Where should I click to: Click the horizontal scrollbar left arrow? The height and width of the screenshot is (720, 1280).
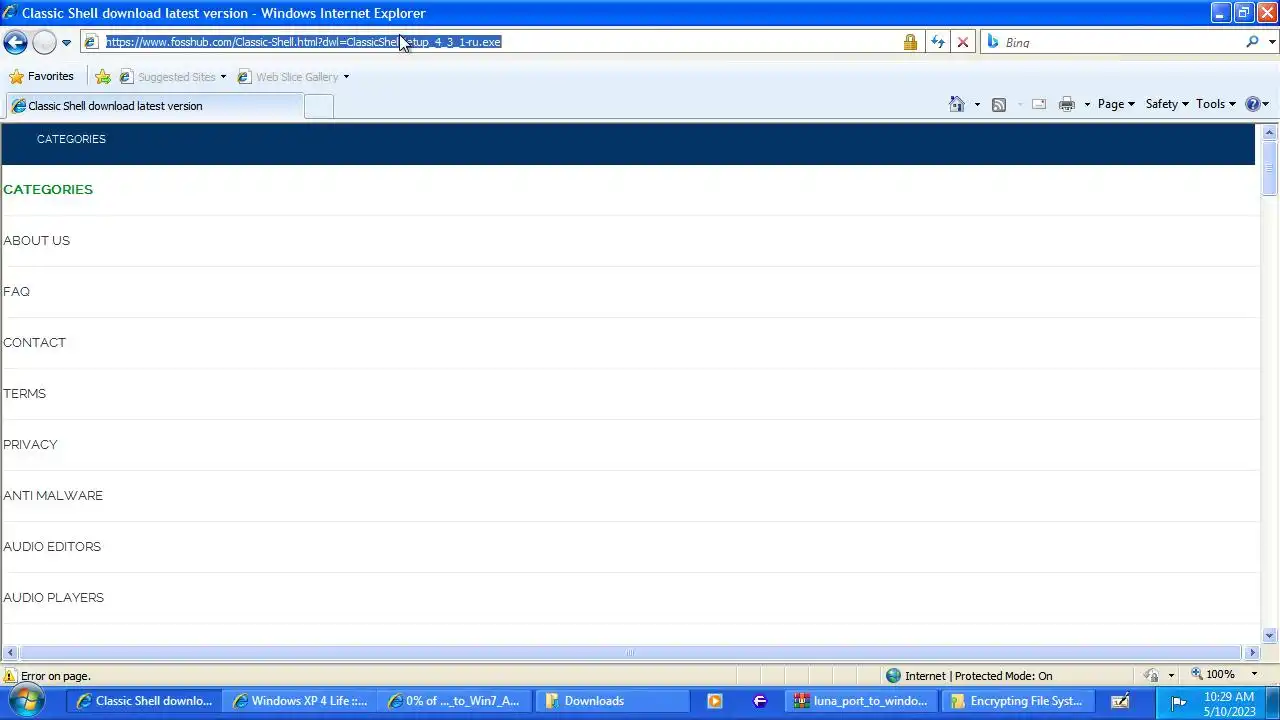pyautogui.click(x=10, y=653)
